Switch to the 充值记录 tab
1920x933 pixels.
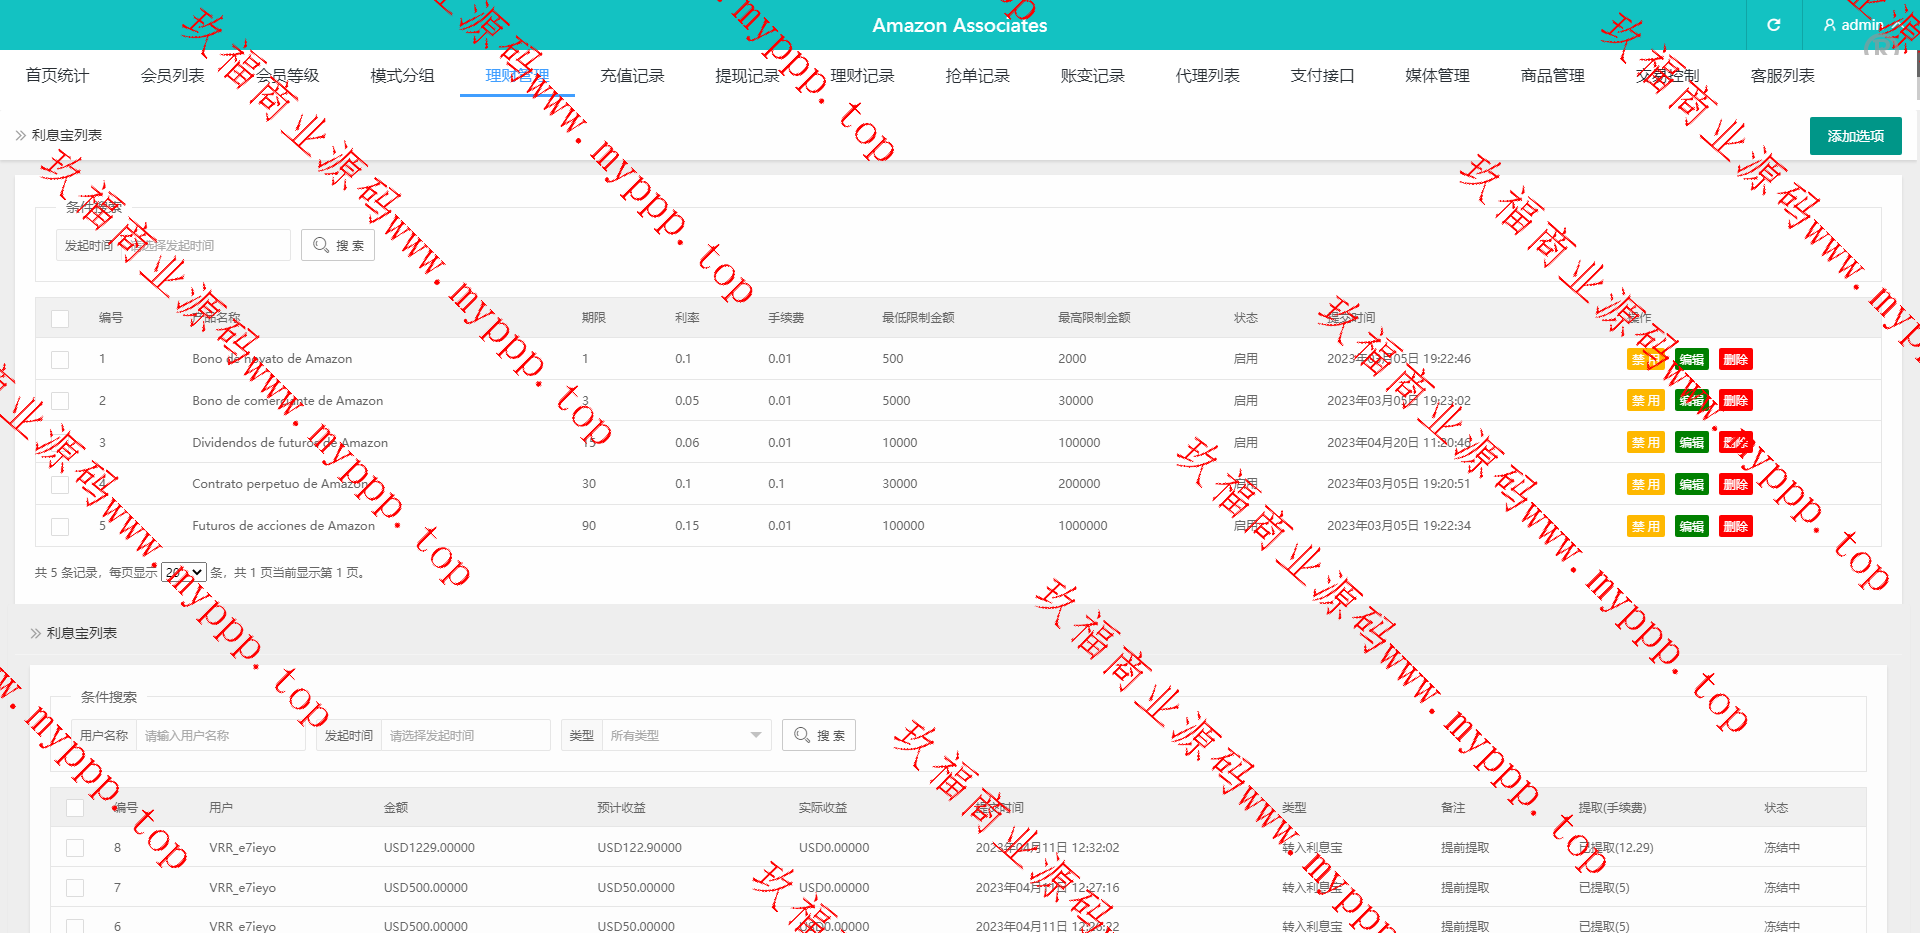[x=632, y=76]
